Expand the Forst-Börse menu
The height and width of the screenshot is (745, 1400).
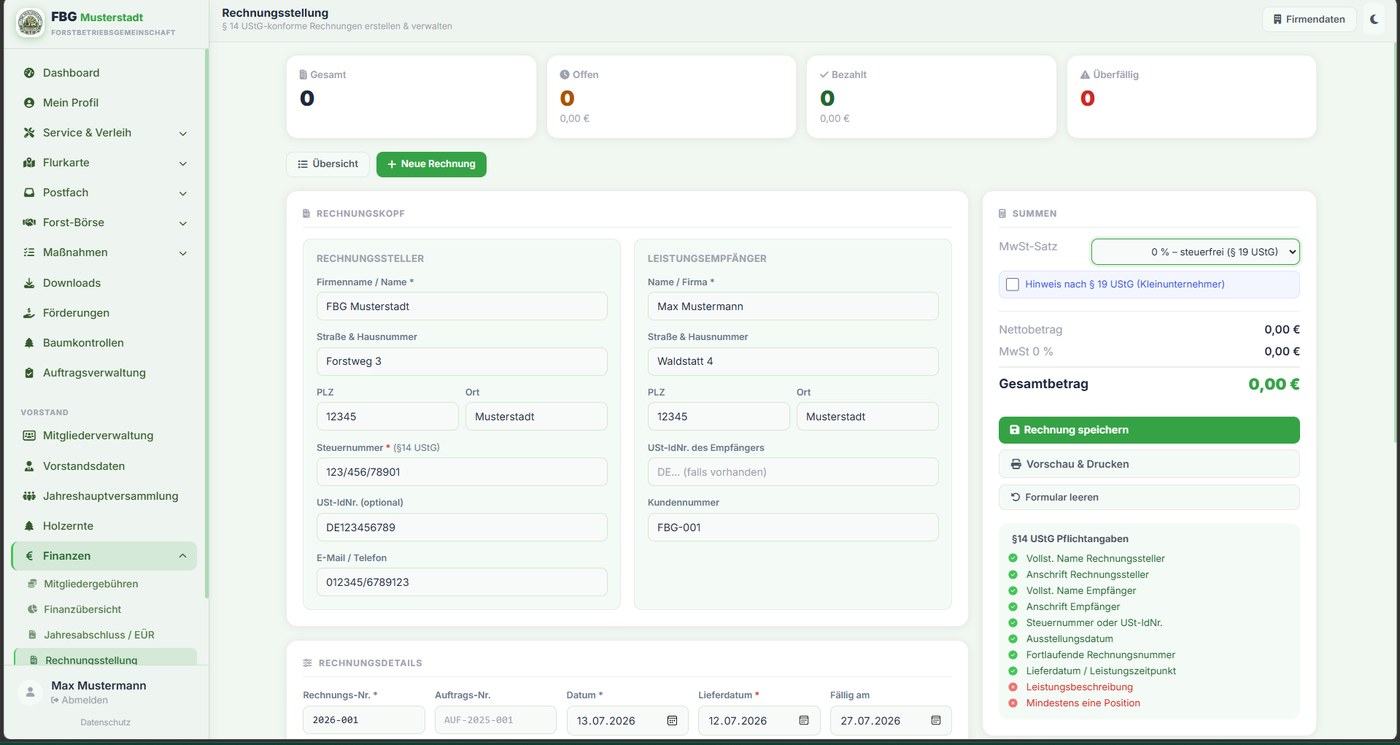pyautogui.click(x=183, y=223)
